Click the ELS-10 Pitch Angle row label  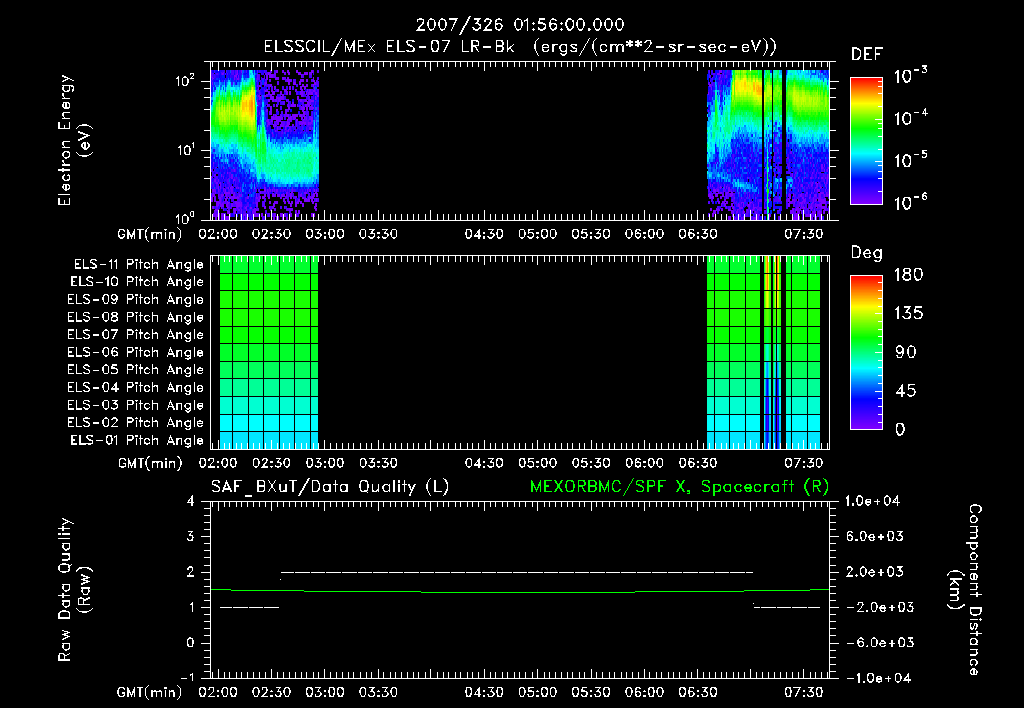point(137,282)
